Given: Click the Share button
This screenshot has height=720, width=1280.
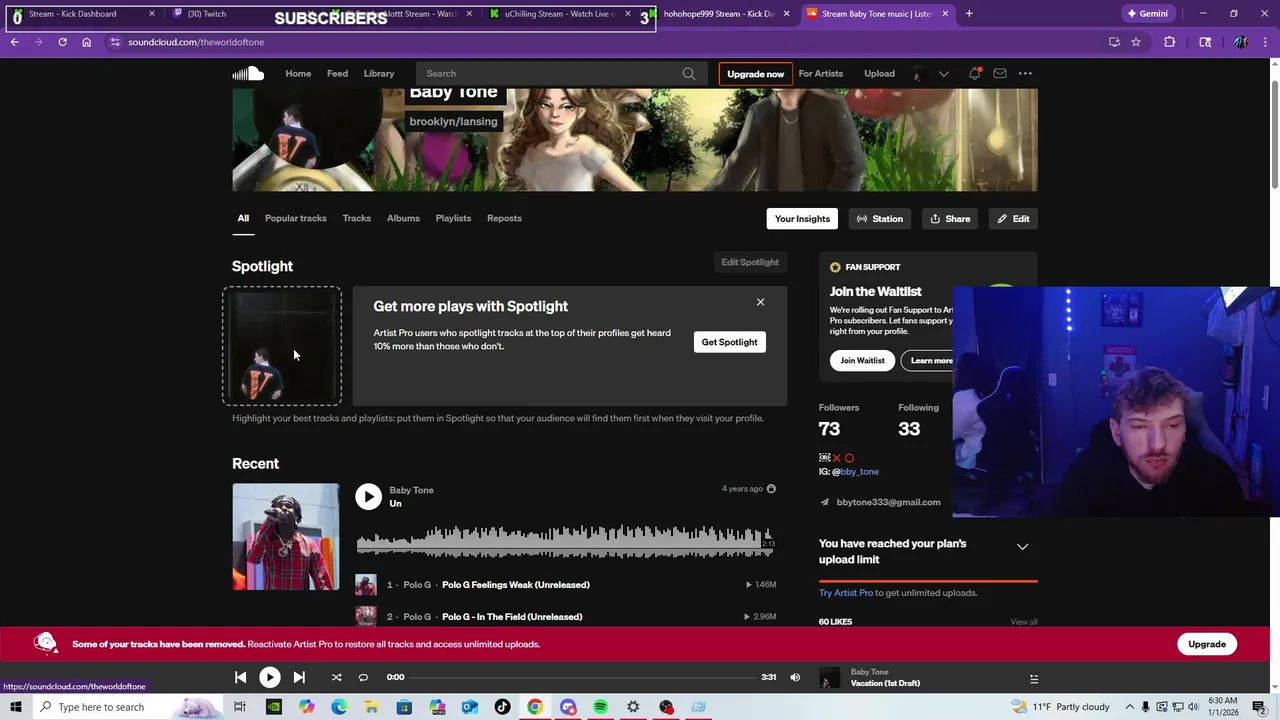Looking at the screenshot, I should (949, 218).
